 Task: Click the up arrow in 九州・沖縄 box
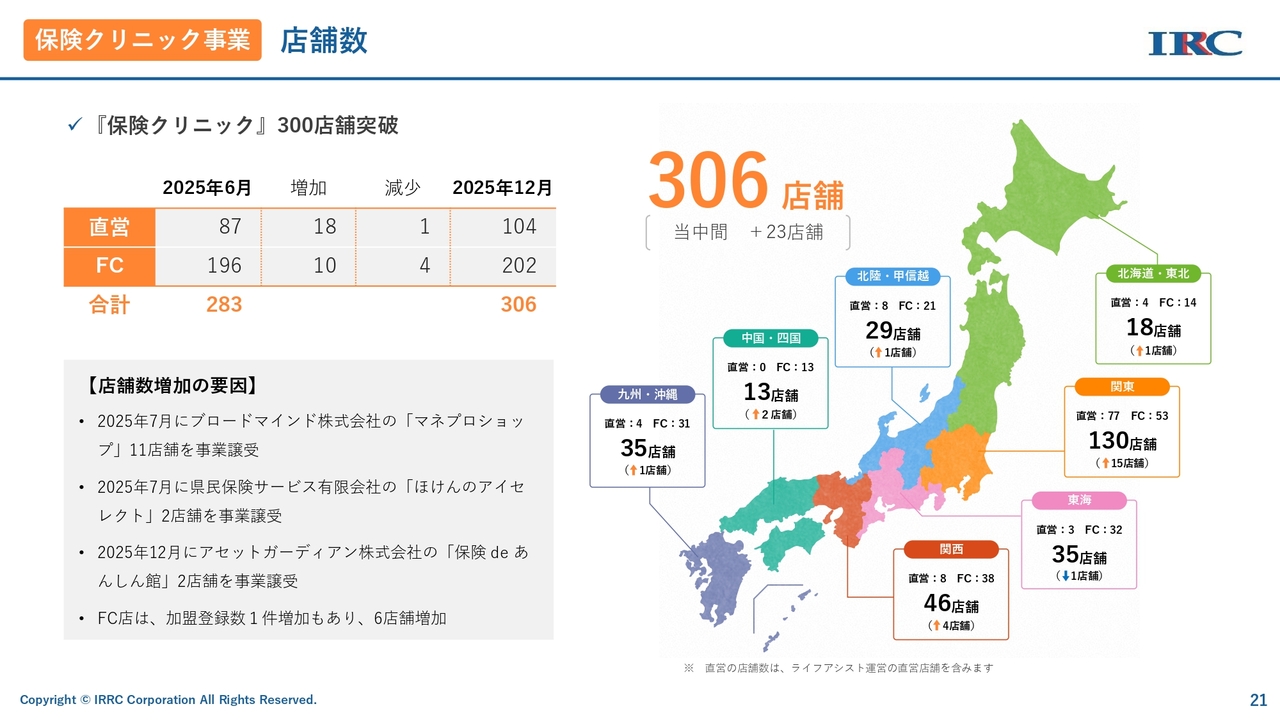pyautogui.click(x=631, y=470)
